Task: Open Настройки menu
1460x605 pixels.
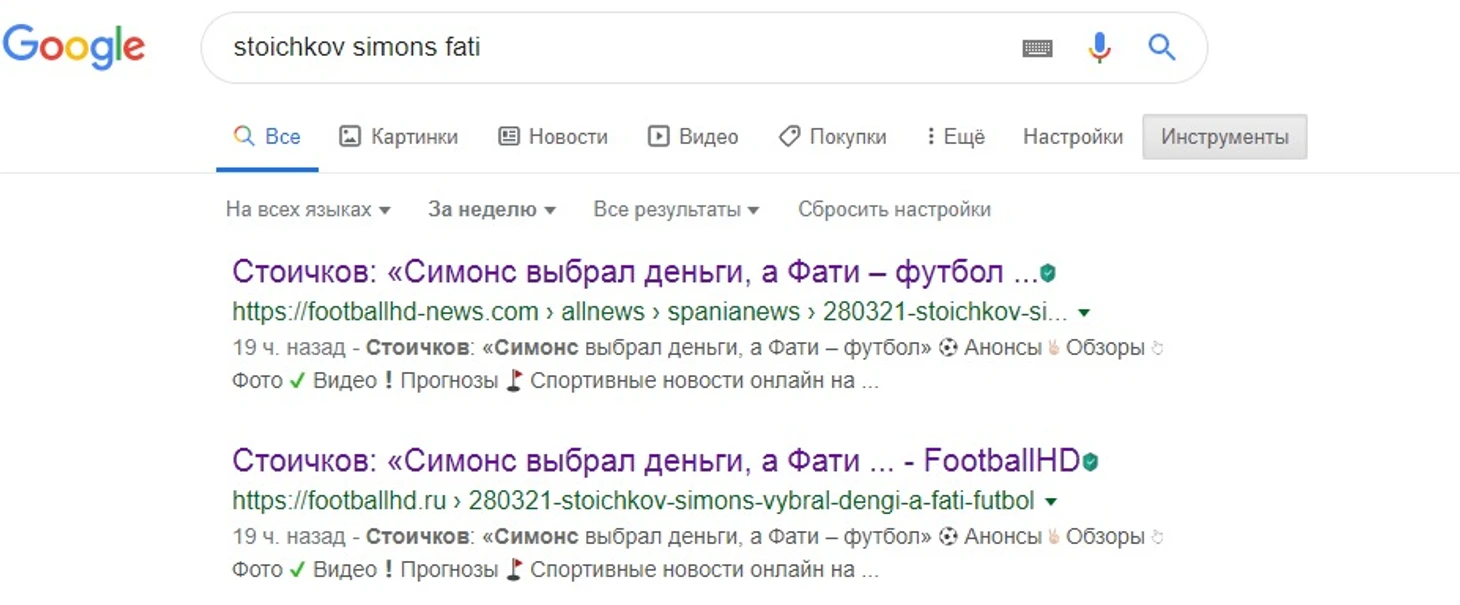Action: pyautogui.click(x=1073, y=137)
